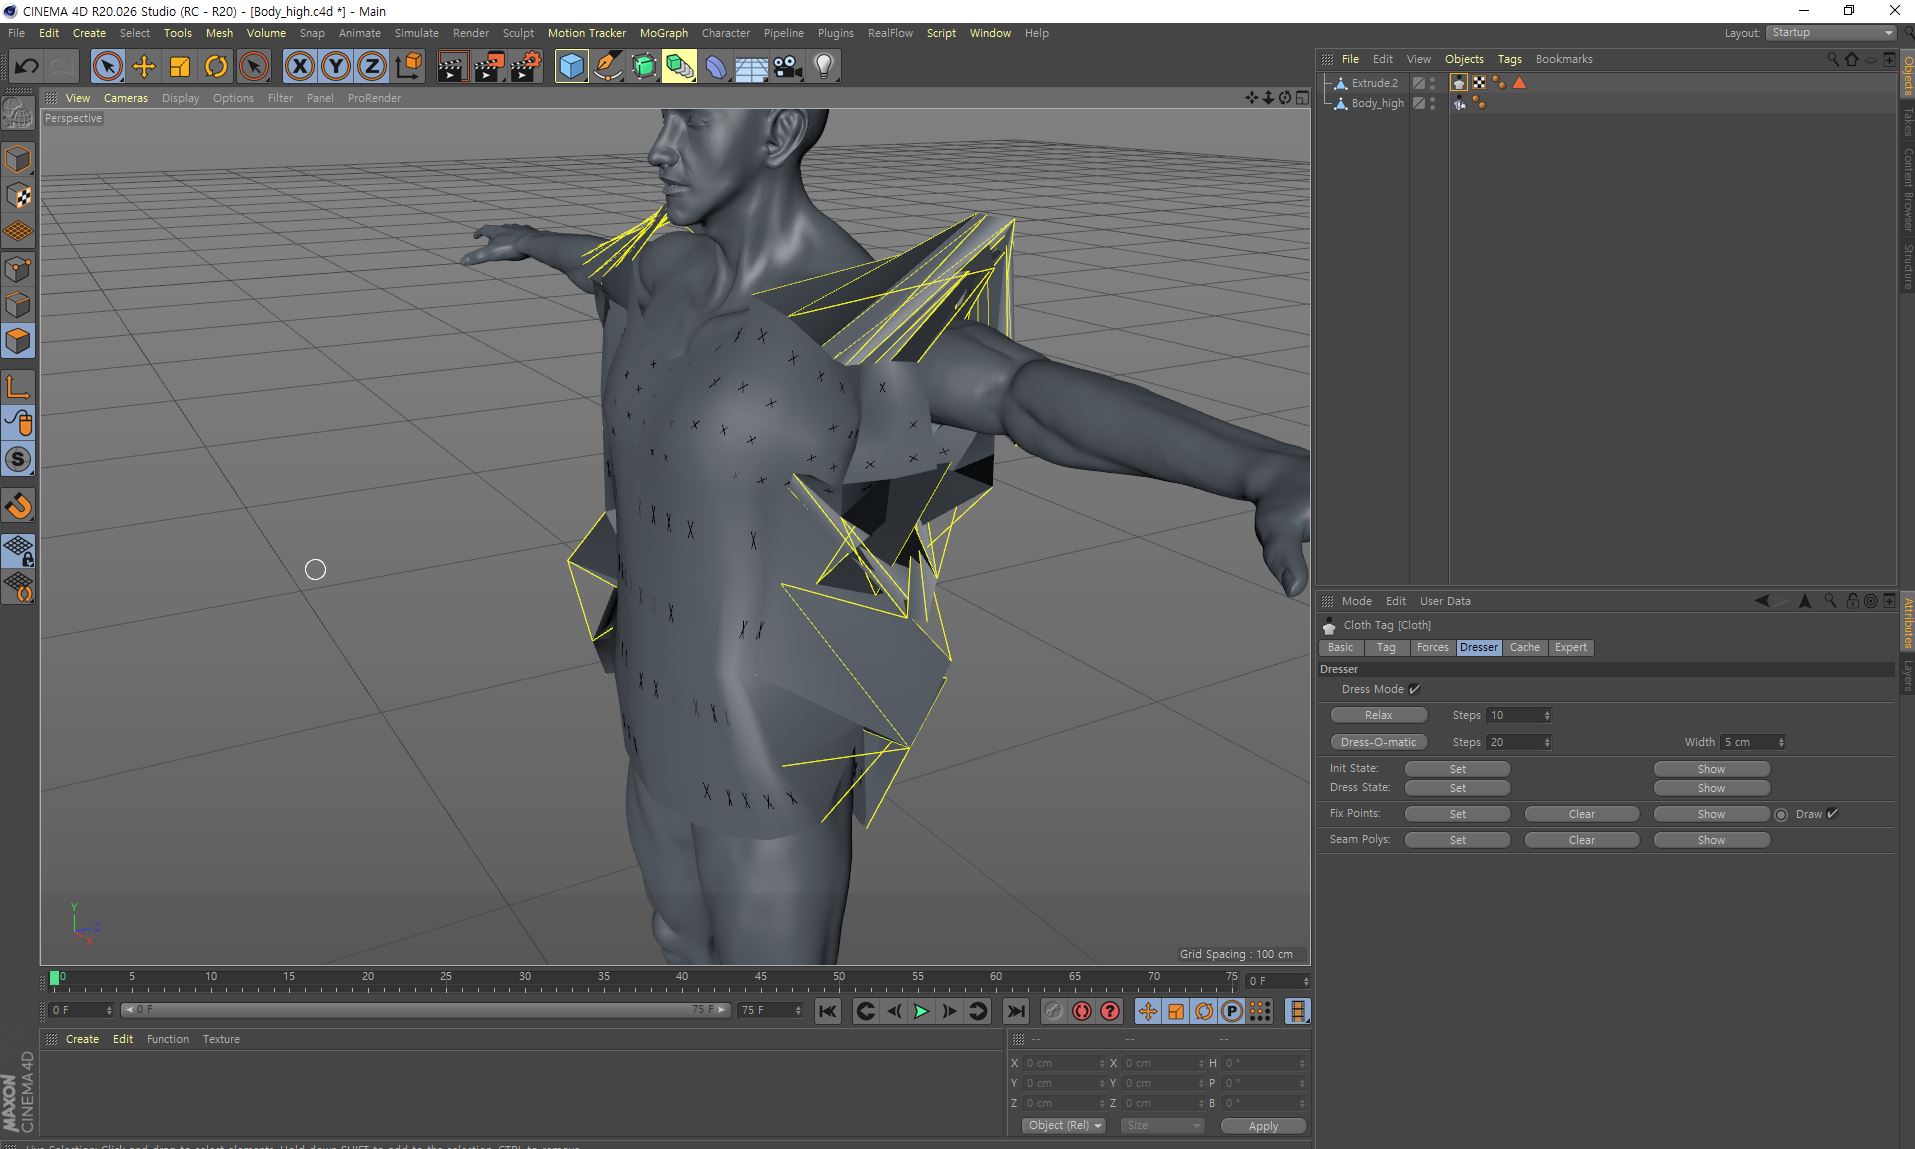This screenshot has width=1915, height=1149.
Task: Show the Seam Polys
Action: (x=1711, y=840)
